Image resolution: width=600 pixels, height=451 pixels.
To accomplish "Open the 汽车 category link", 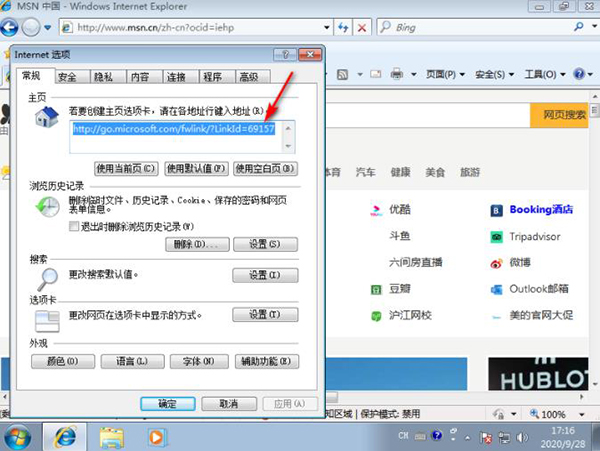I will 365,172.
